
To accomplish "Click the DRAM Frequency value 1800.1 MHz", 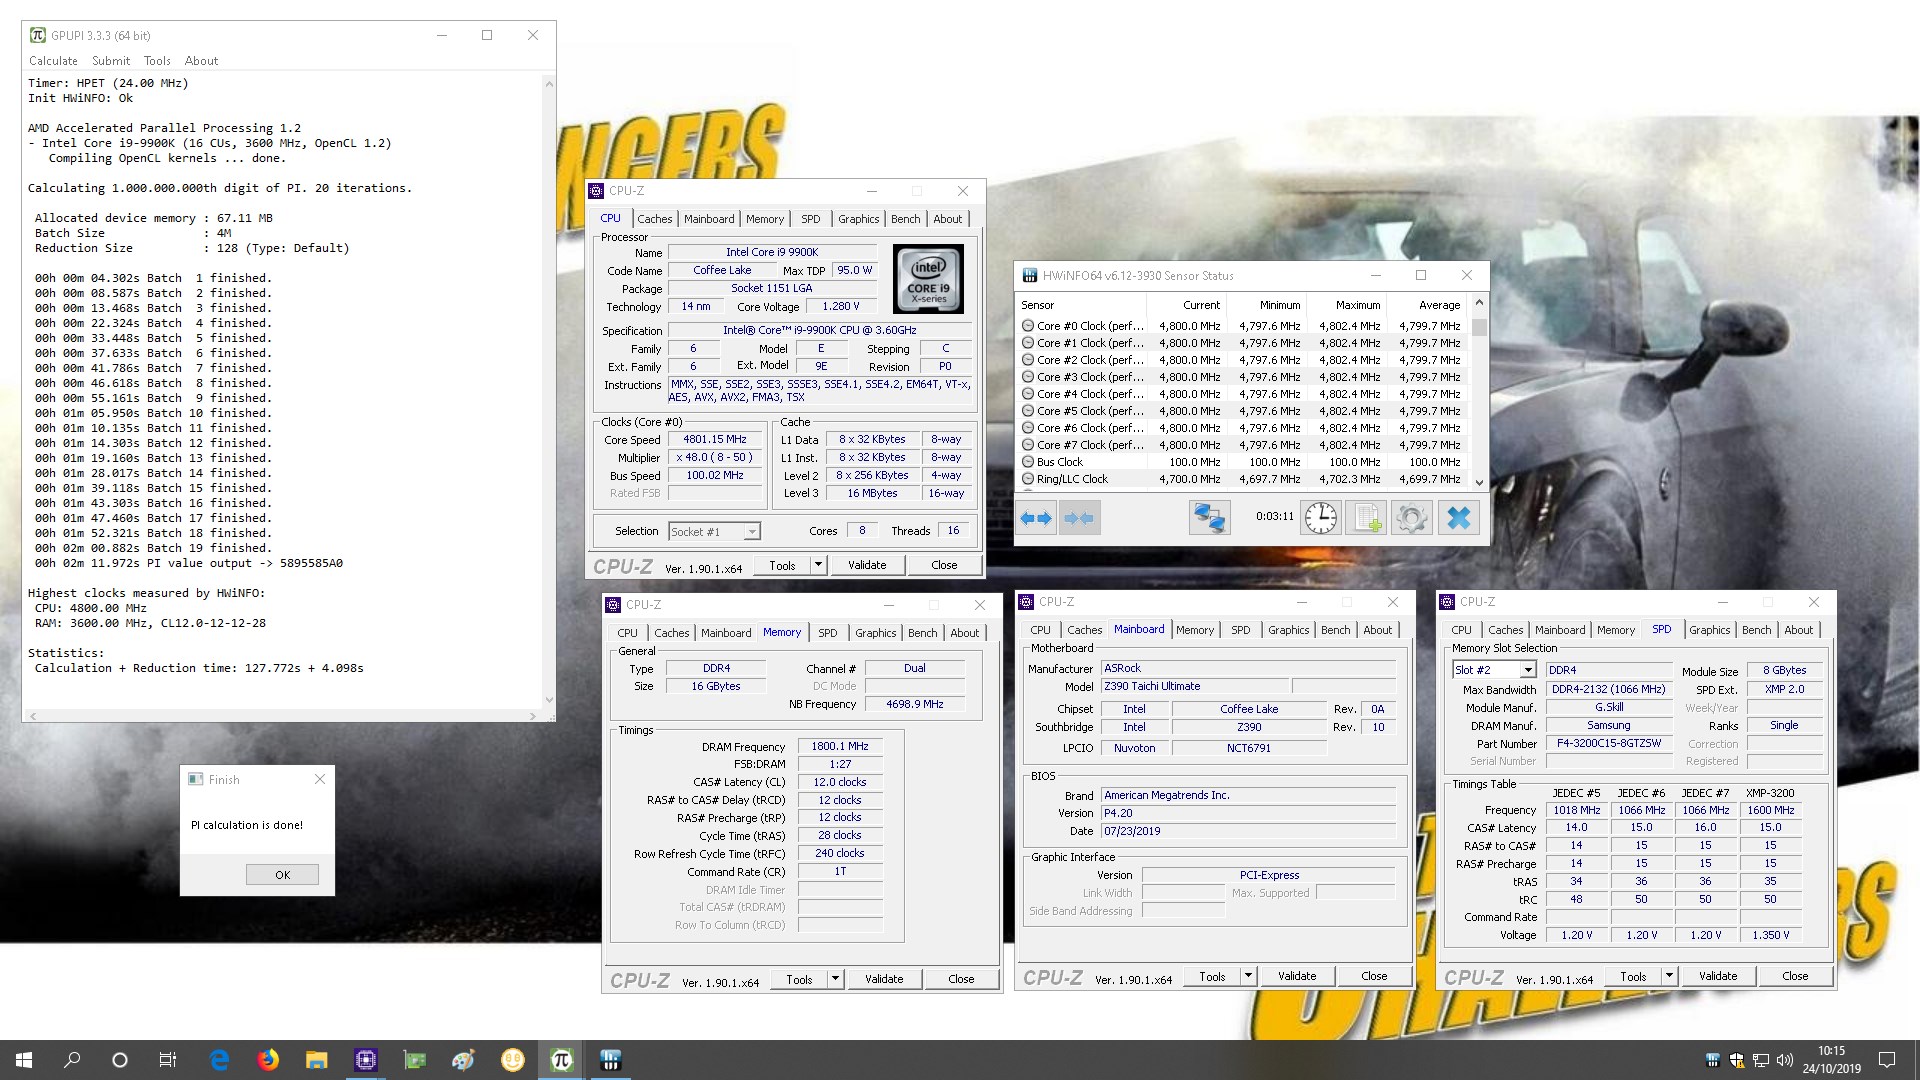I will click(x=840, y=746).
